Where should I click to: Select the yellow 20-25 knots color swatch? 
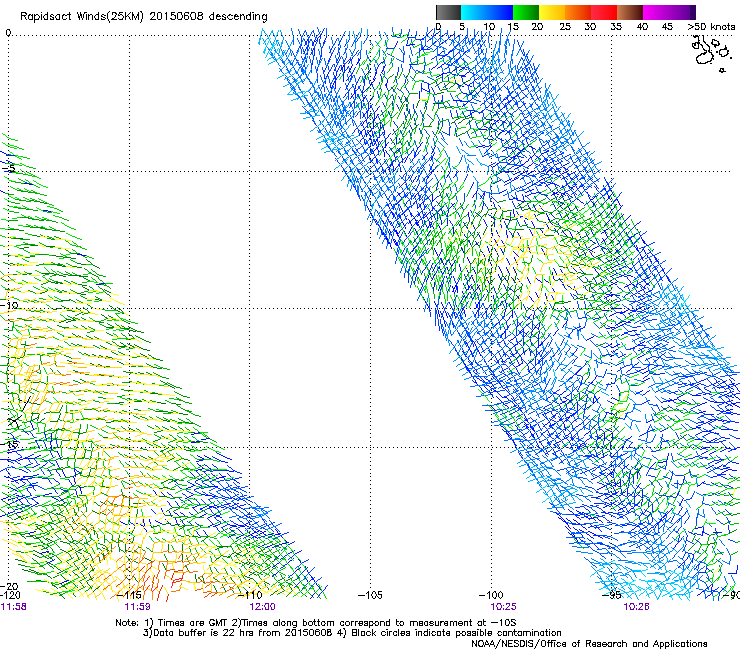[x=552, y=12]
